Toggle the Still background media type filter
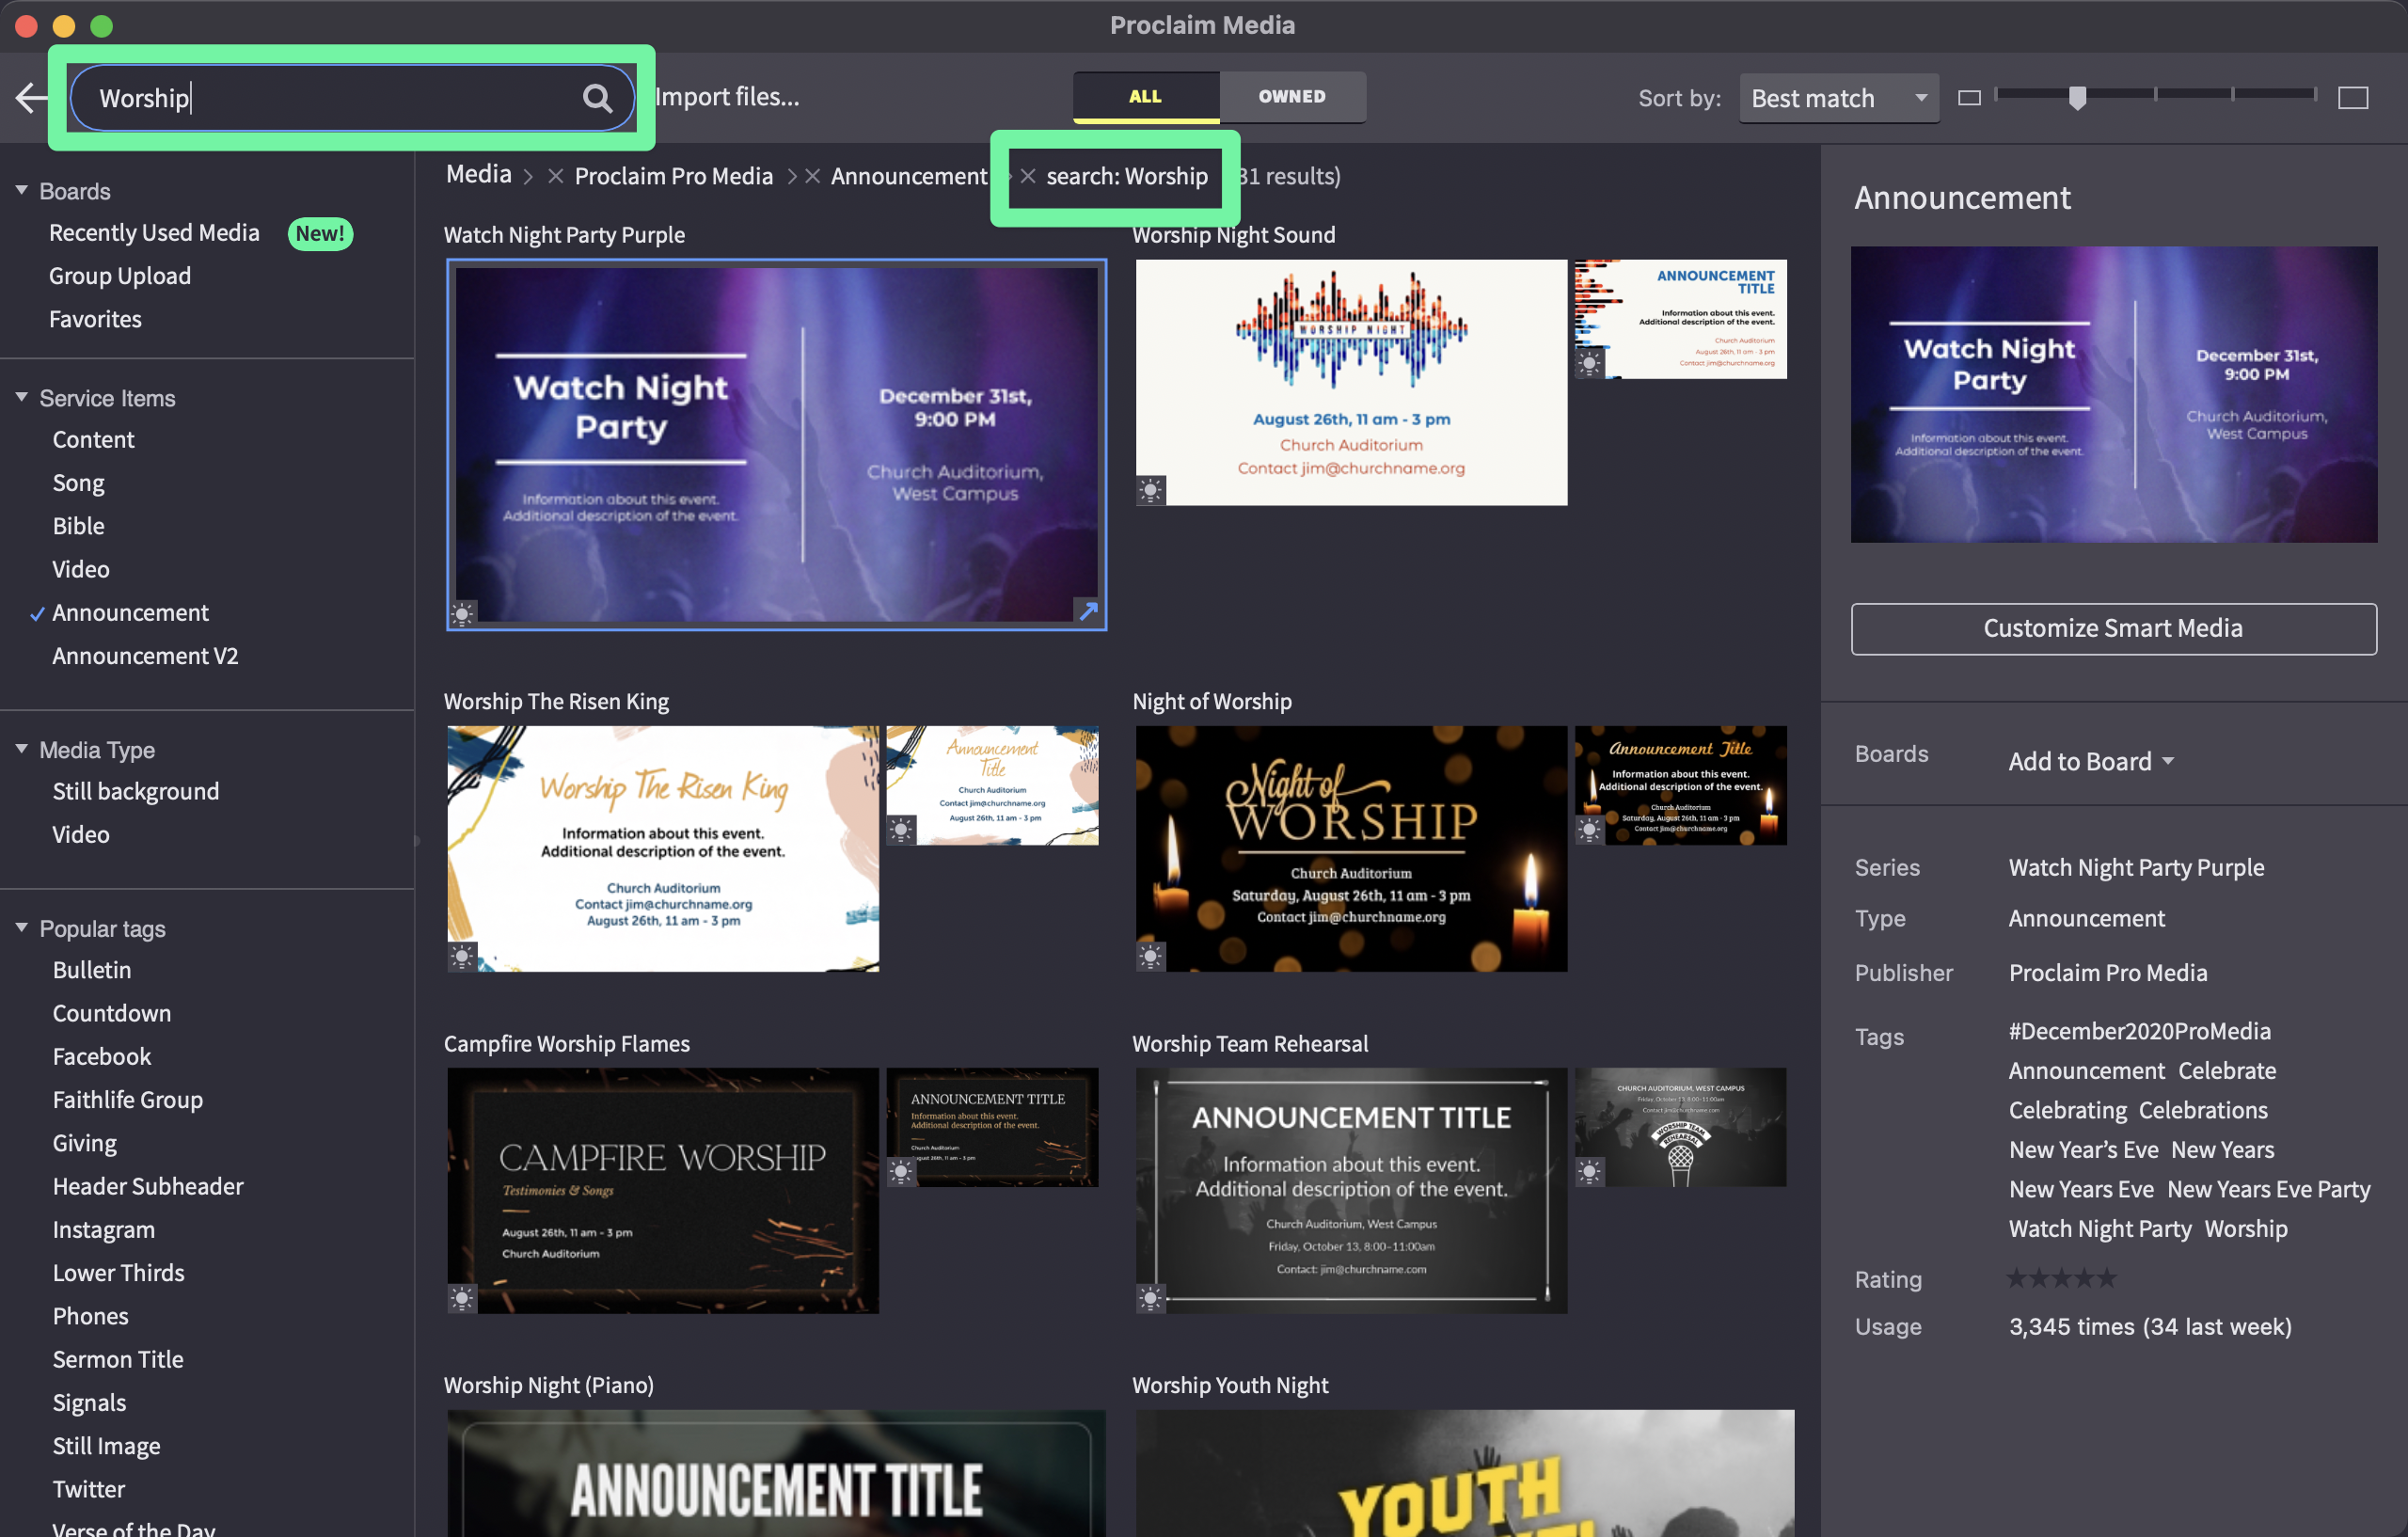This screenshot has width=2408, height=1537. [x=135, y=791]
